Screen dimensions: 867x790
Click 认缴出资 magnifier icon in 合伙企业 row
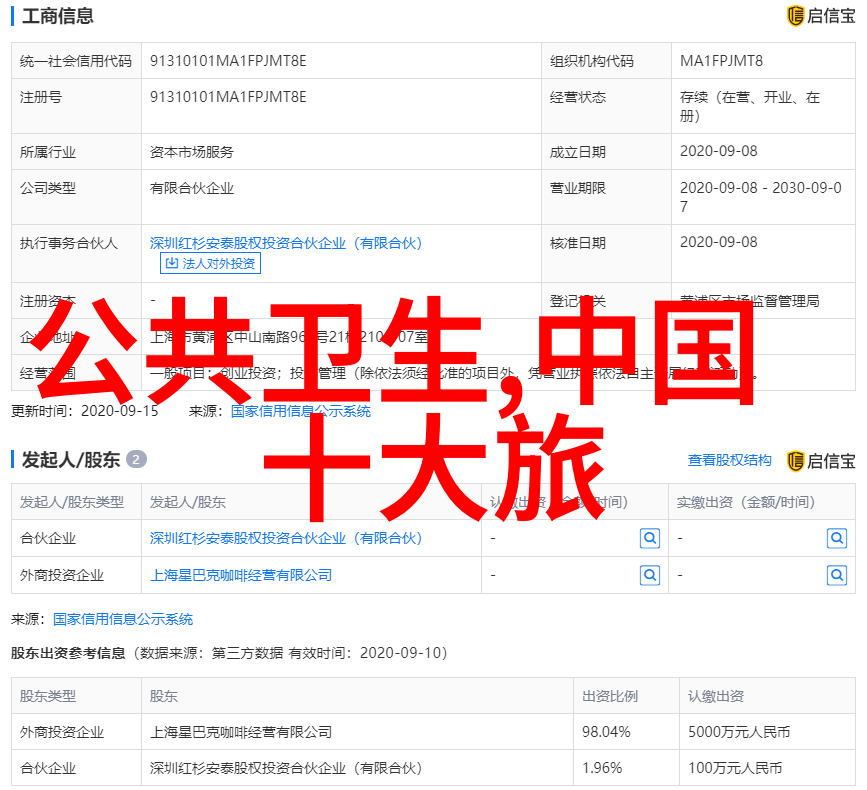[x=650, y=538]
